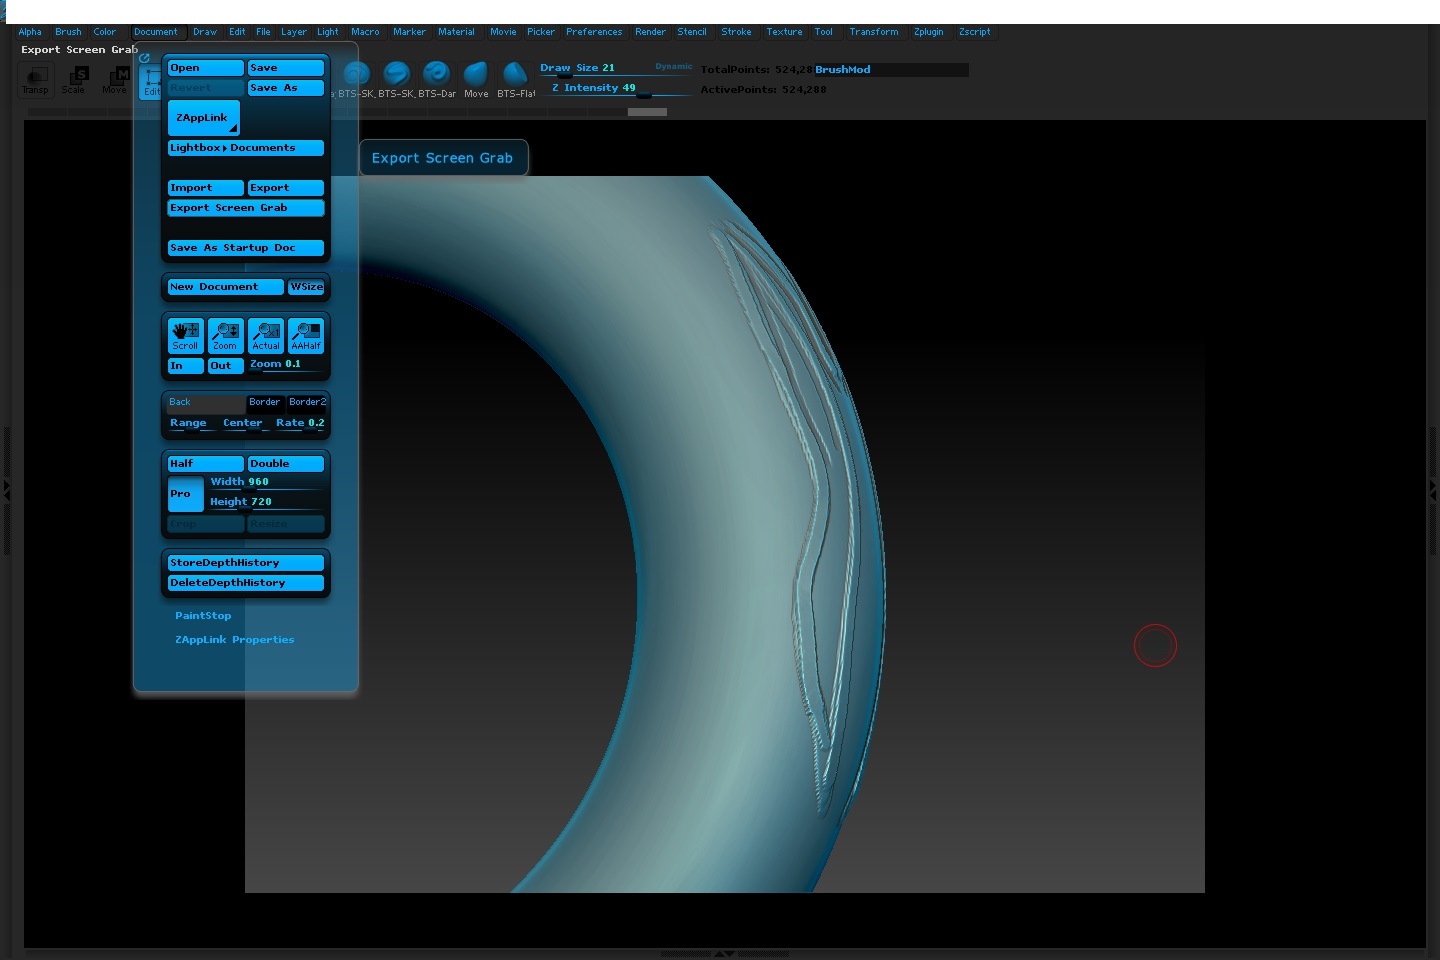Open the Render menu
This screenshot has height=960, width=1440.
tap(650, 32)
